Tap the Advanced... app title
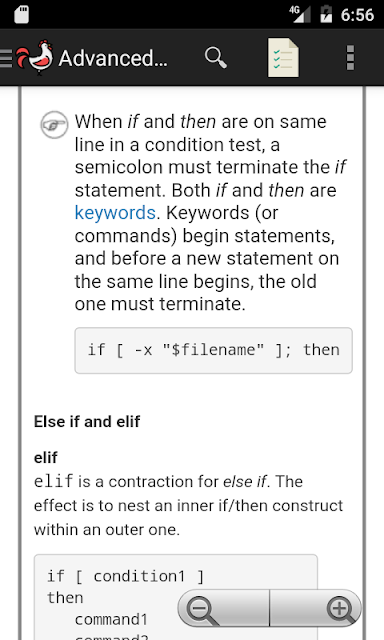 click(113, 58)
